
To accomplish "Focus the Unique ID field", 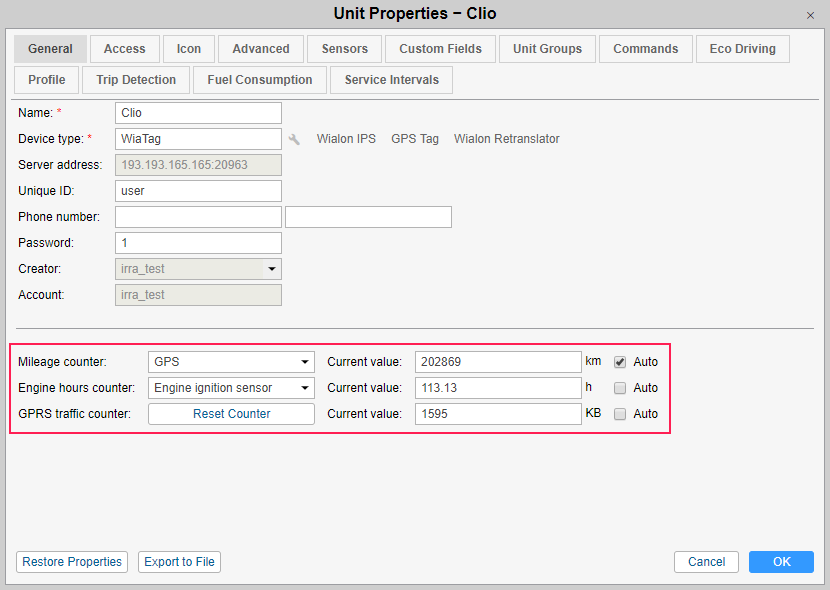I will click(x=198, y=191).
